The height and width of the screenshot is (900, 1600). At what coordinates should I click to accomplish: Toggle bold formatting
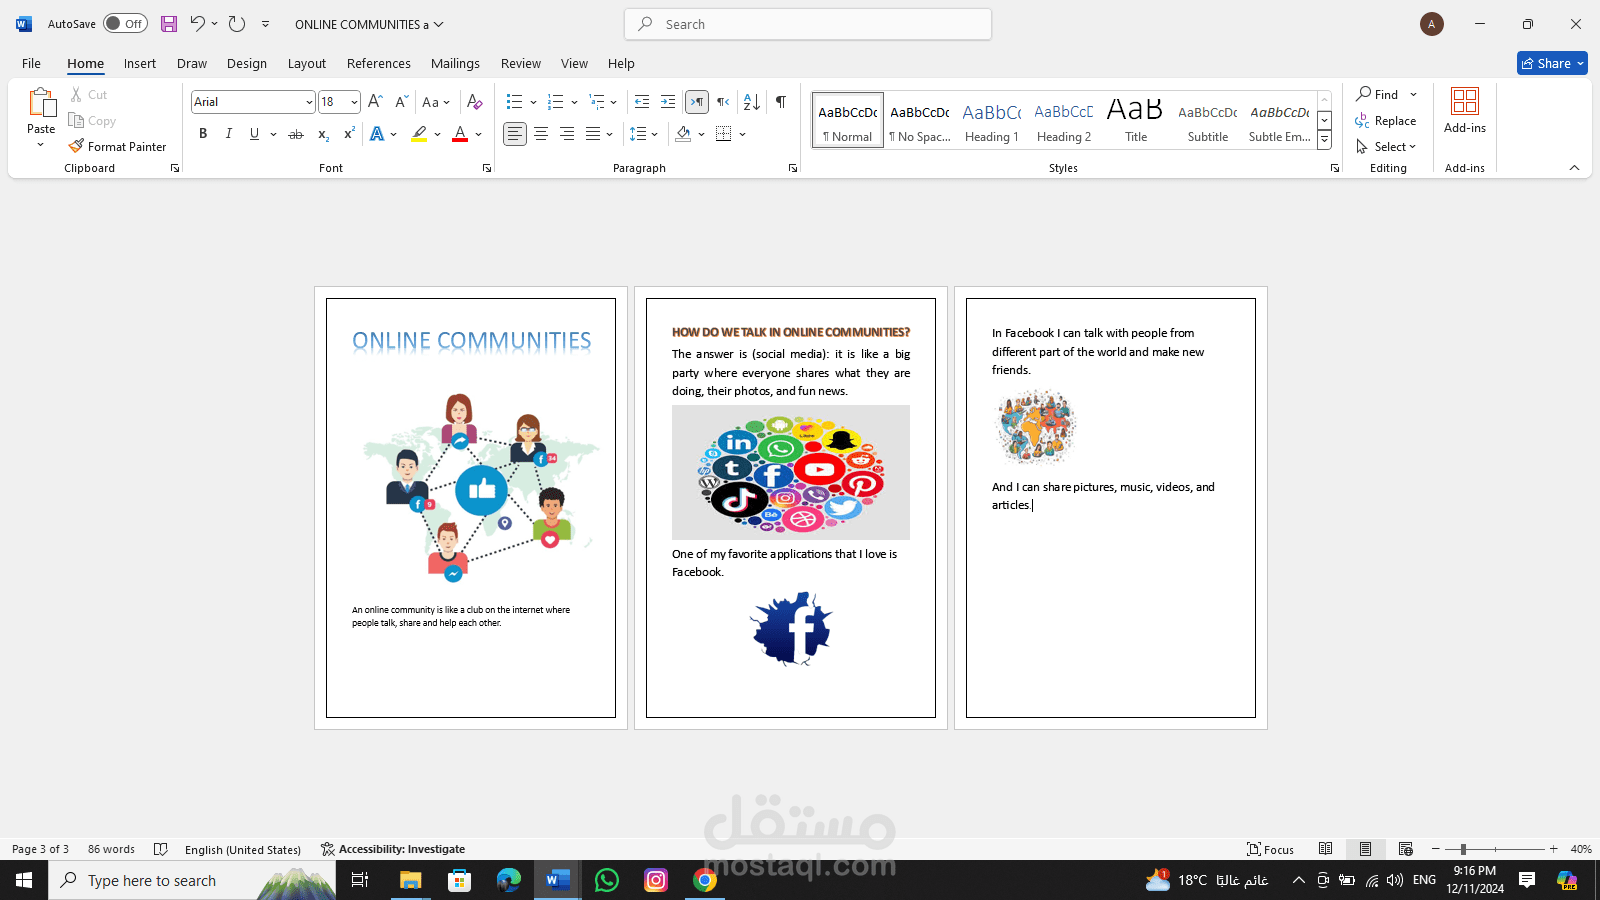click(x=203, y=134)
